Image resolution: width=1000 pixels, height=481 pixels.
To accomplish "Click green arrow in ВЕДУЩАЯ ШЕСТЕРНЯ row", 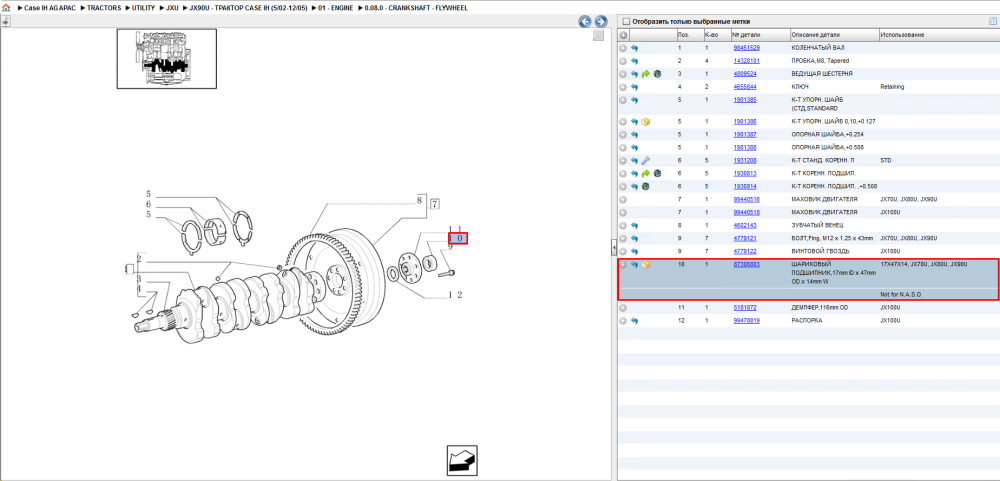I will tap(645, 74).
